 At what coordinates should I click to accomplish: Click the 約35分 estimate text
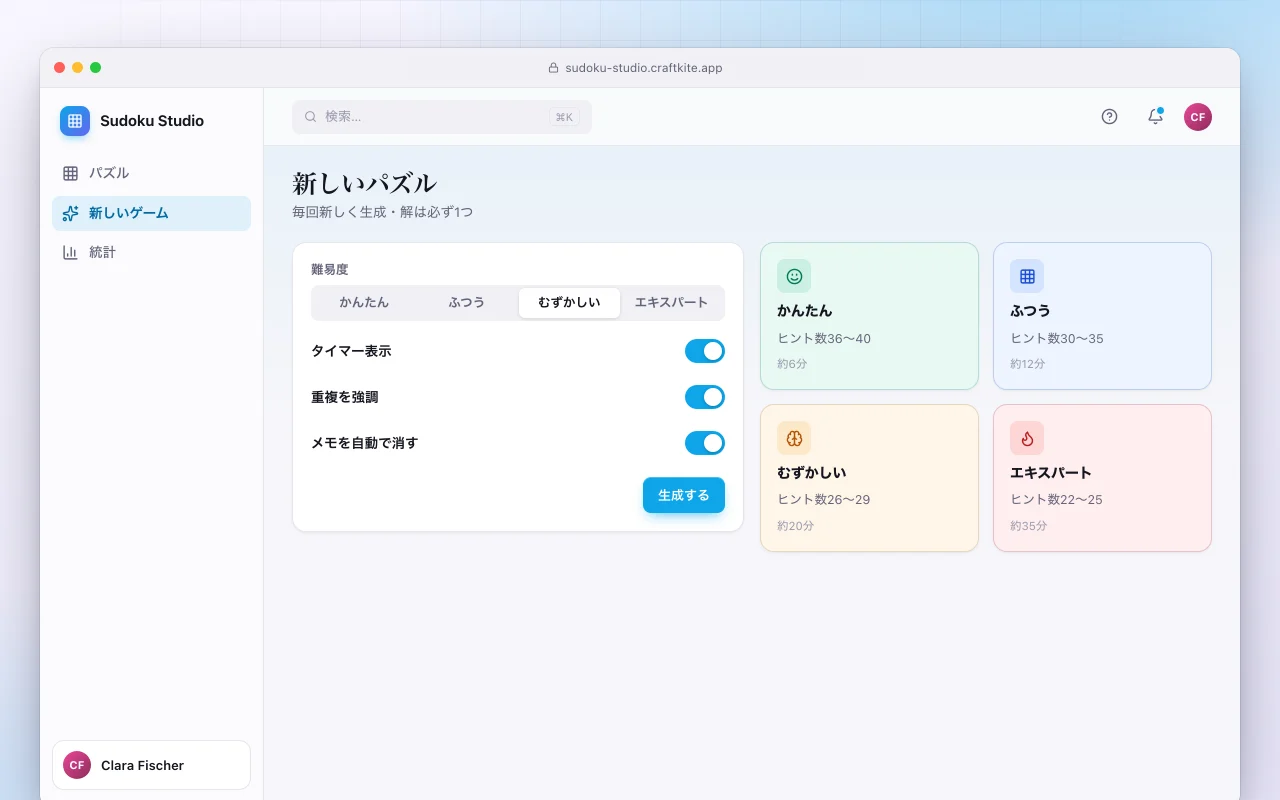point(1029,526)
